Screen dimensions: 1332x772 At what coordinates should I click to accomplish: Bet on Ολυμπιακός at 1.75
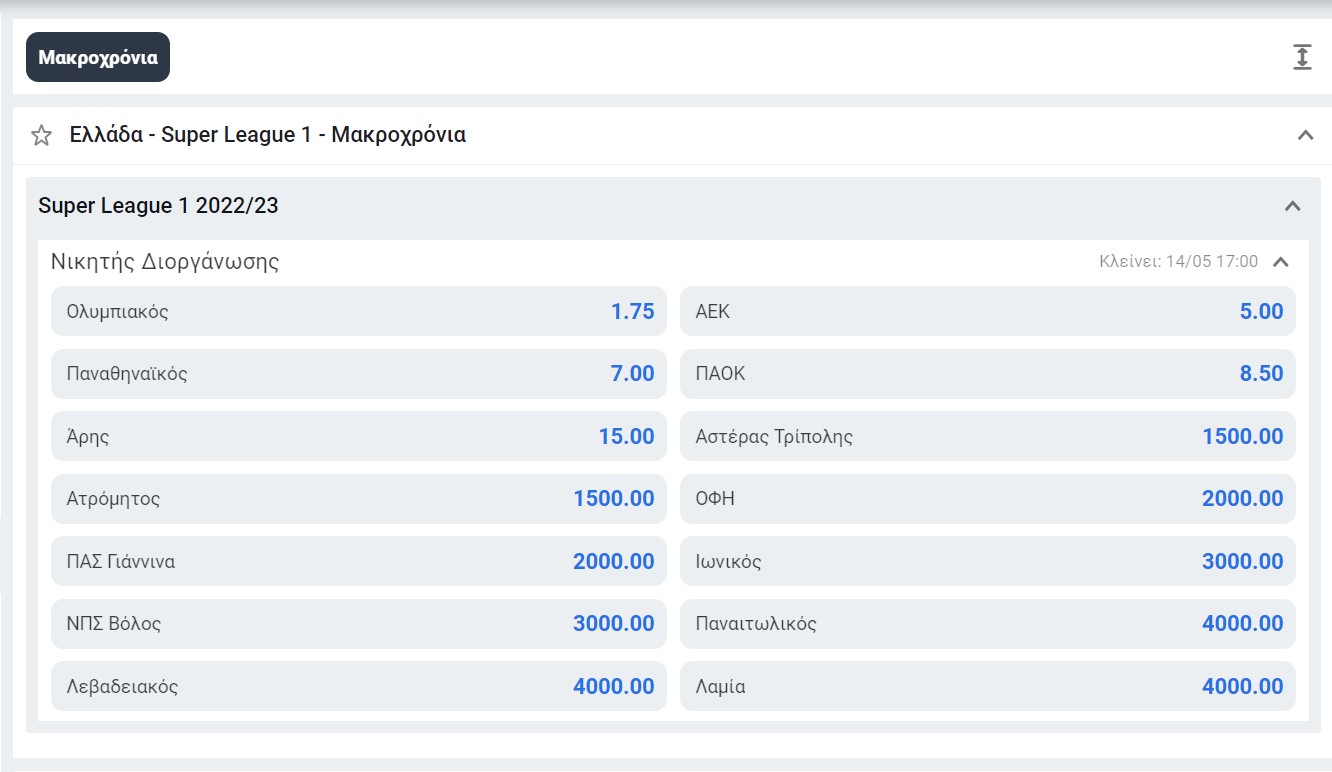[x=359, y=311]
